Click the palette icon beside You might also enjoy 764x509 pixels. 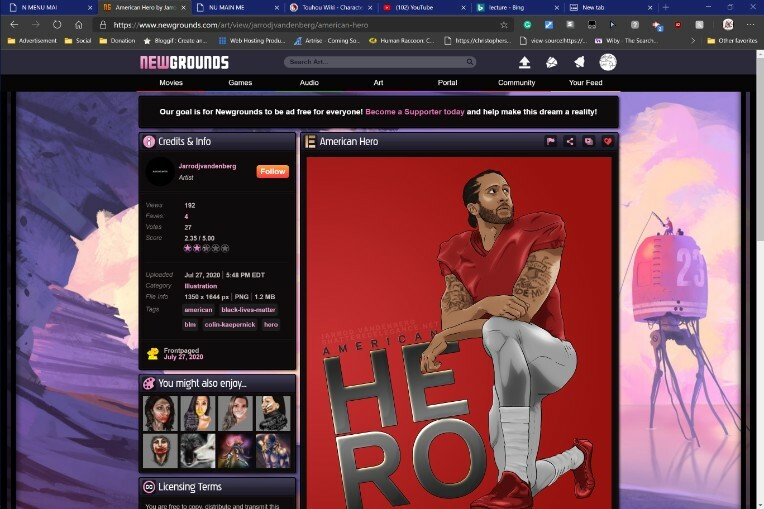pos(149,383)
